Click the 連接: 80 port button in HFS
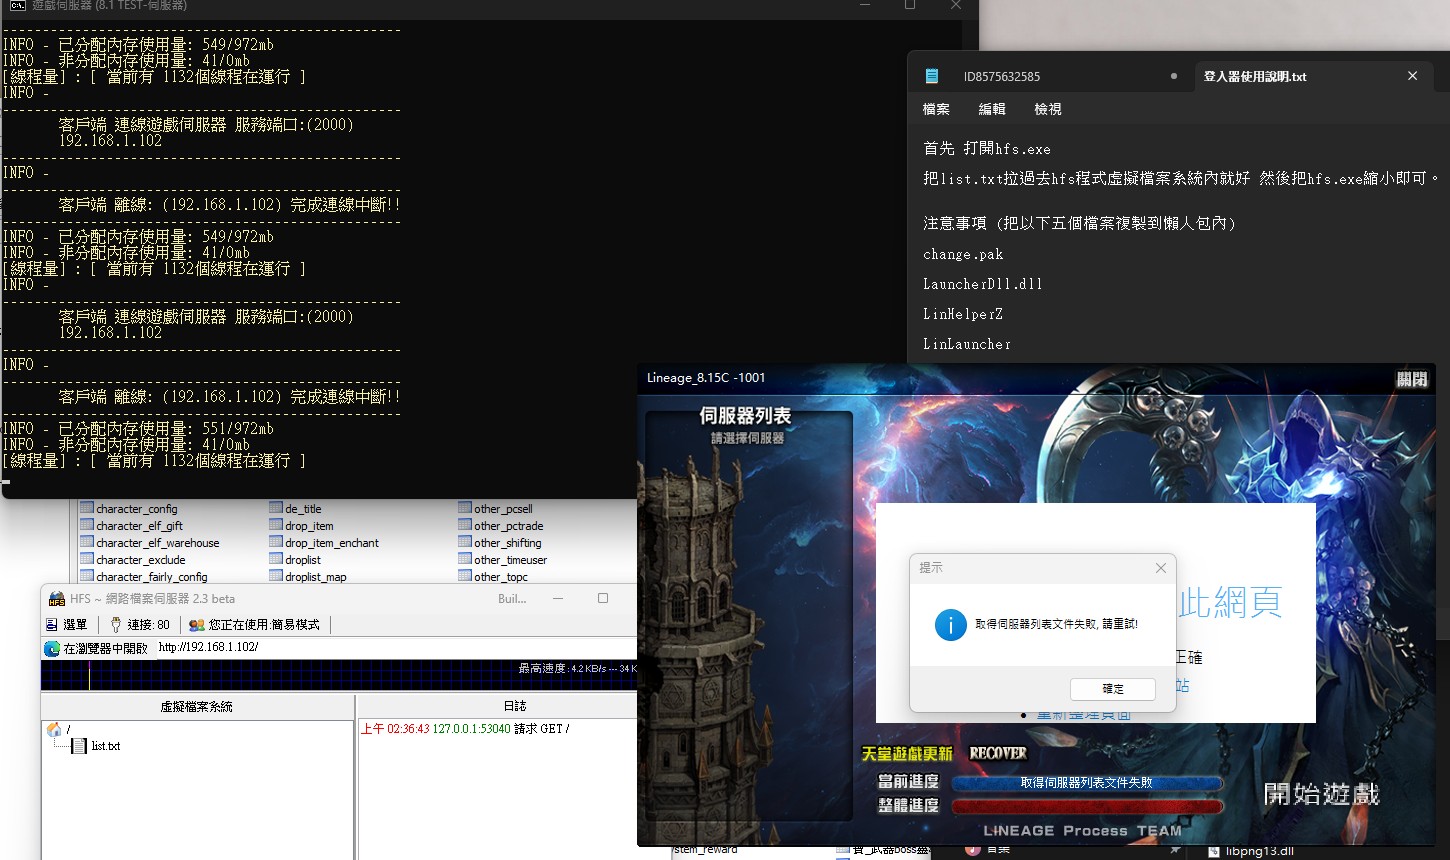The width and height of the screenshot is (1450, 860). pyautogui.click(x=140, y=624)
